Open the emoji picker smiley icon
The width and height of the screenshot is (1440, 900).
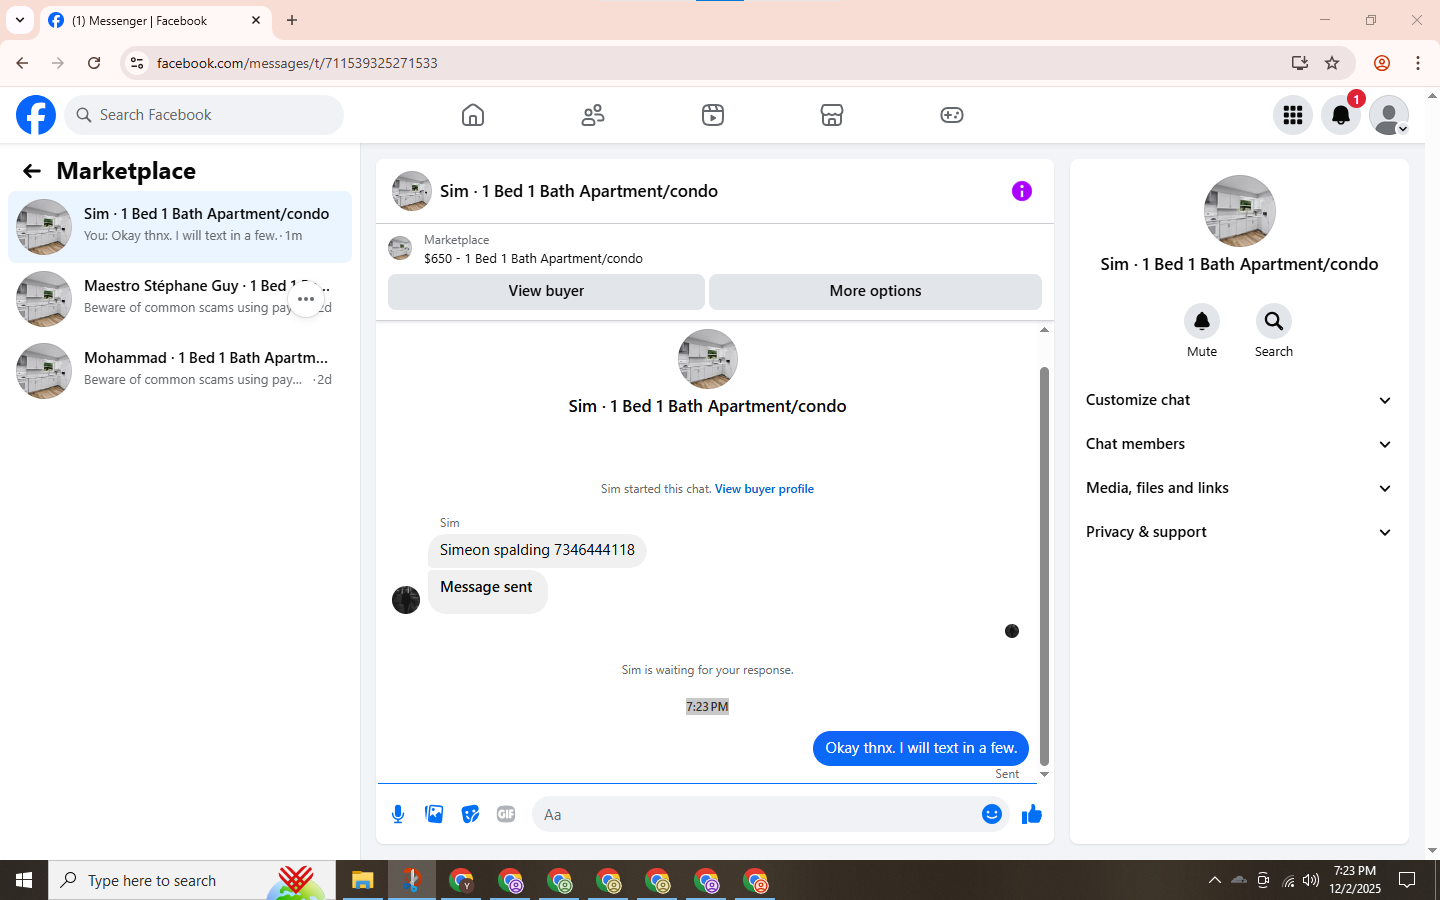991,814
